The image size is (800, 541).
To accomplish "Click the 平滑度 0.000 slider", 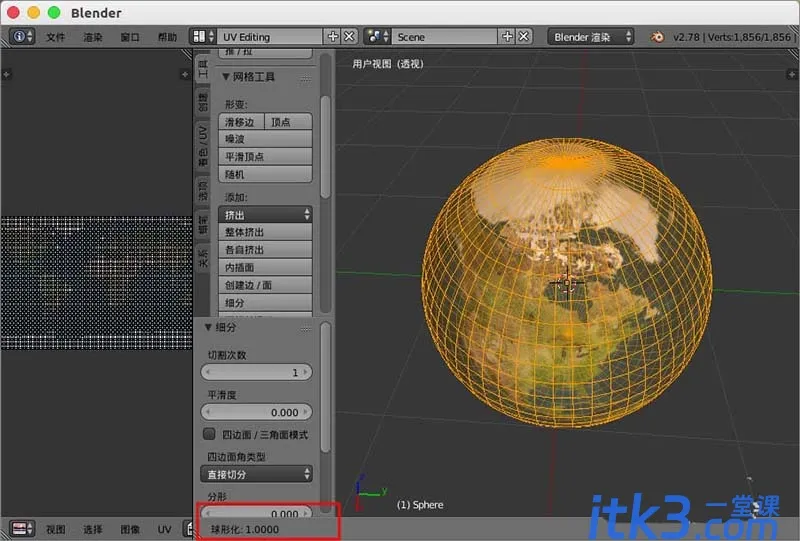I will pos(257,412).
